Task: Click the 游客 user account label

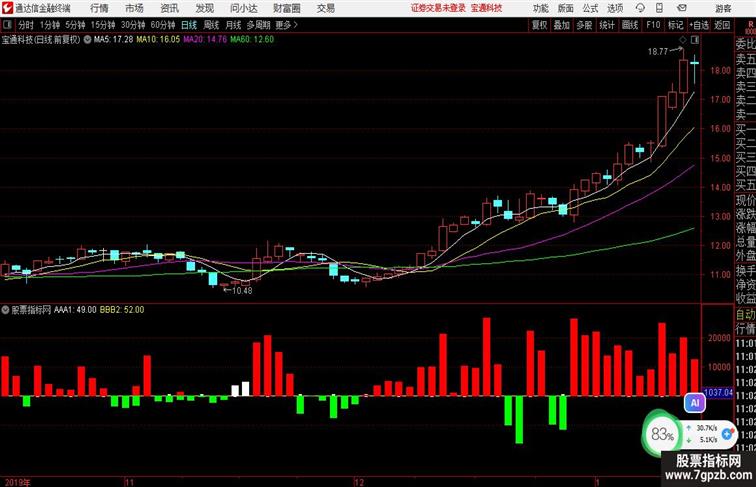Action: pyautogui.click(x=723, y=9)
